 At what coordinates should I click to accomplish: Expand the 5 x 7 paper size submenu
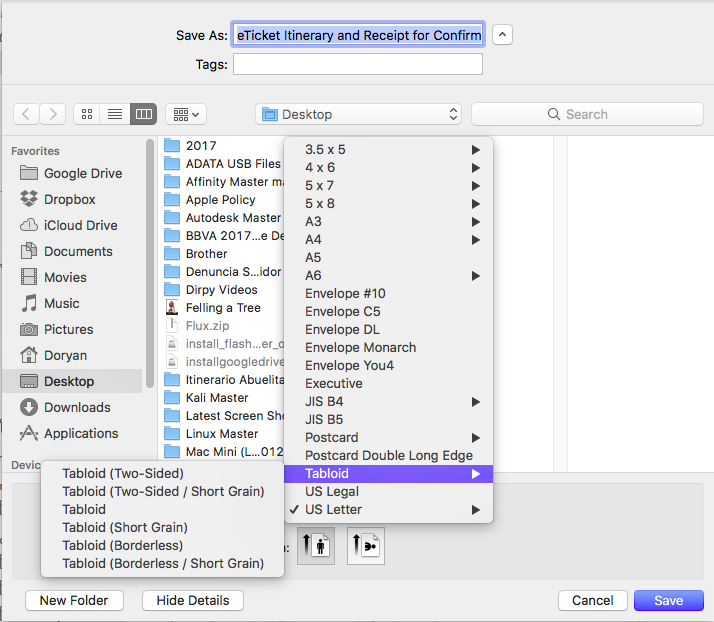[x=388, y=185]
